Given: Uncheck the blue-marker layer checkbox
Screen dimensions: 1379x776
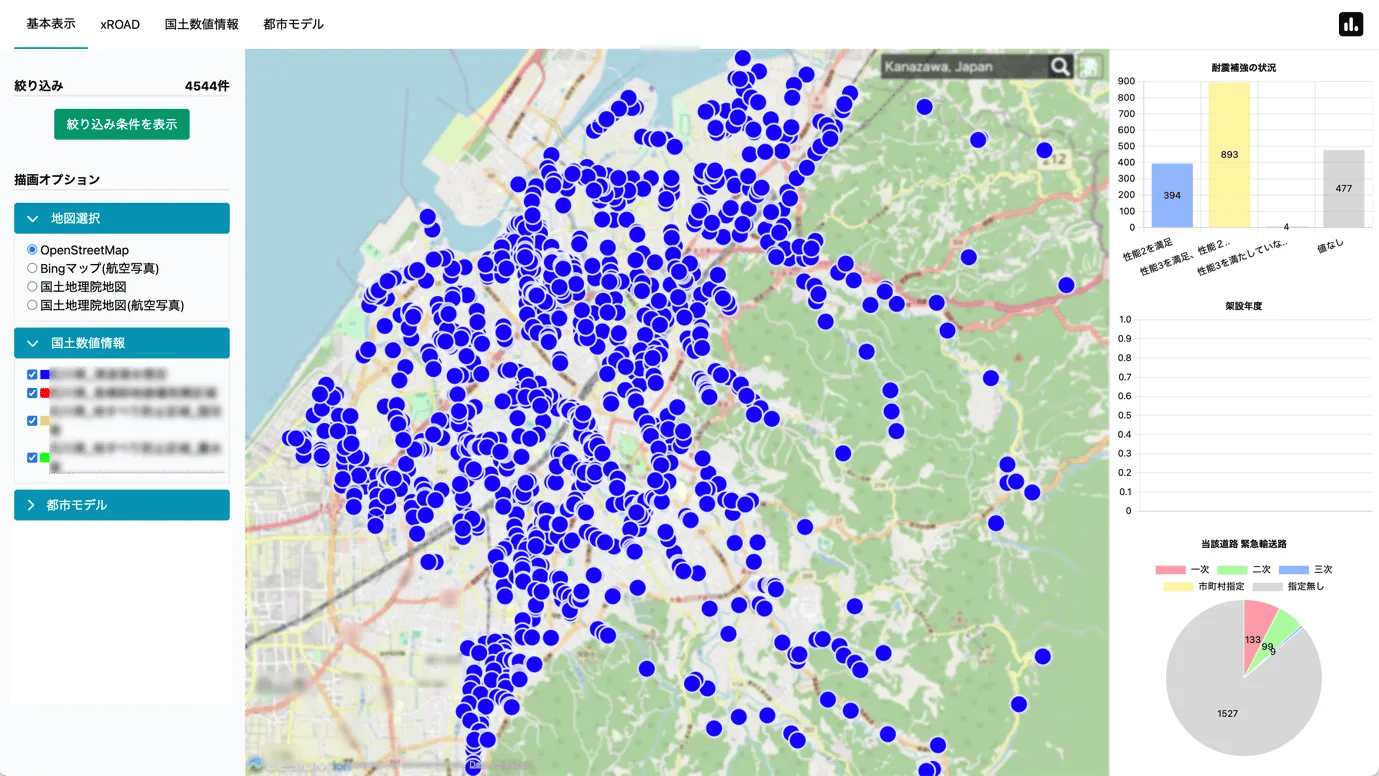Looking at the screenshot, I should [x=32, y=374].
